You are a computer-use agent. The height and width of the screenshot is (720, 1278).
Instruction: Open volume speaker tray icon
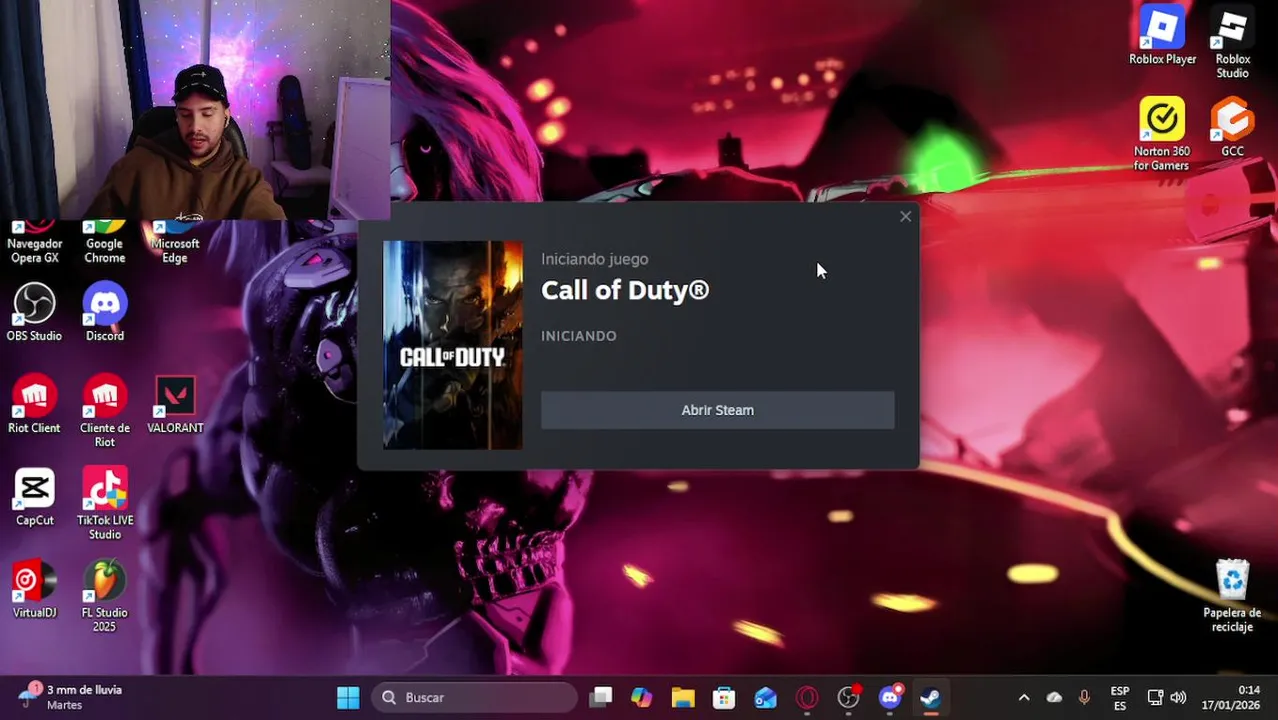pyautogui.click(x=1178, y=697)
